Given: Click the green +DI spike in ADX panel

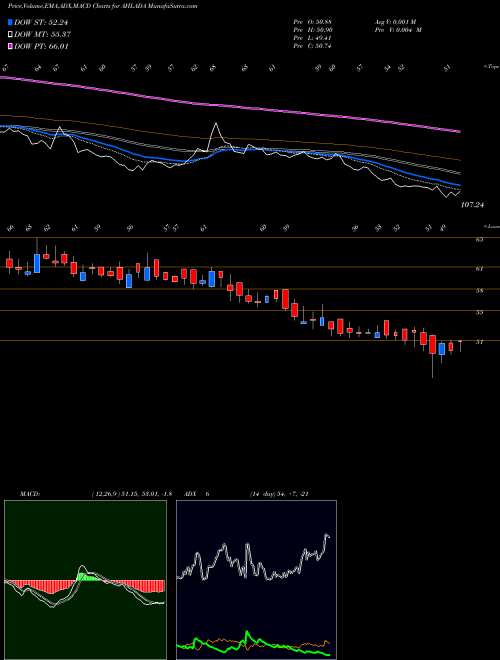Looking at the screenshot, I should [x=247, y=633].
